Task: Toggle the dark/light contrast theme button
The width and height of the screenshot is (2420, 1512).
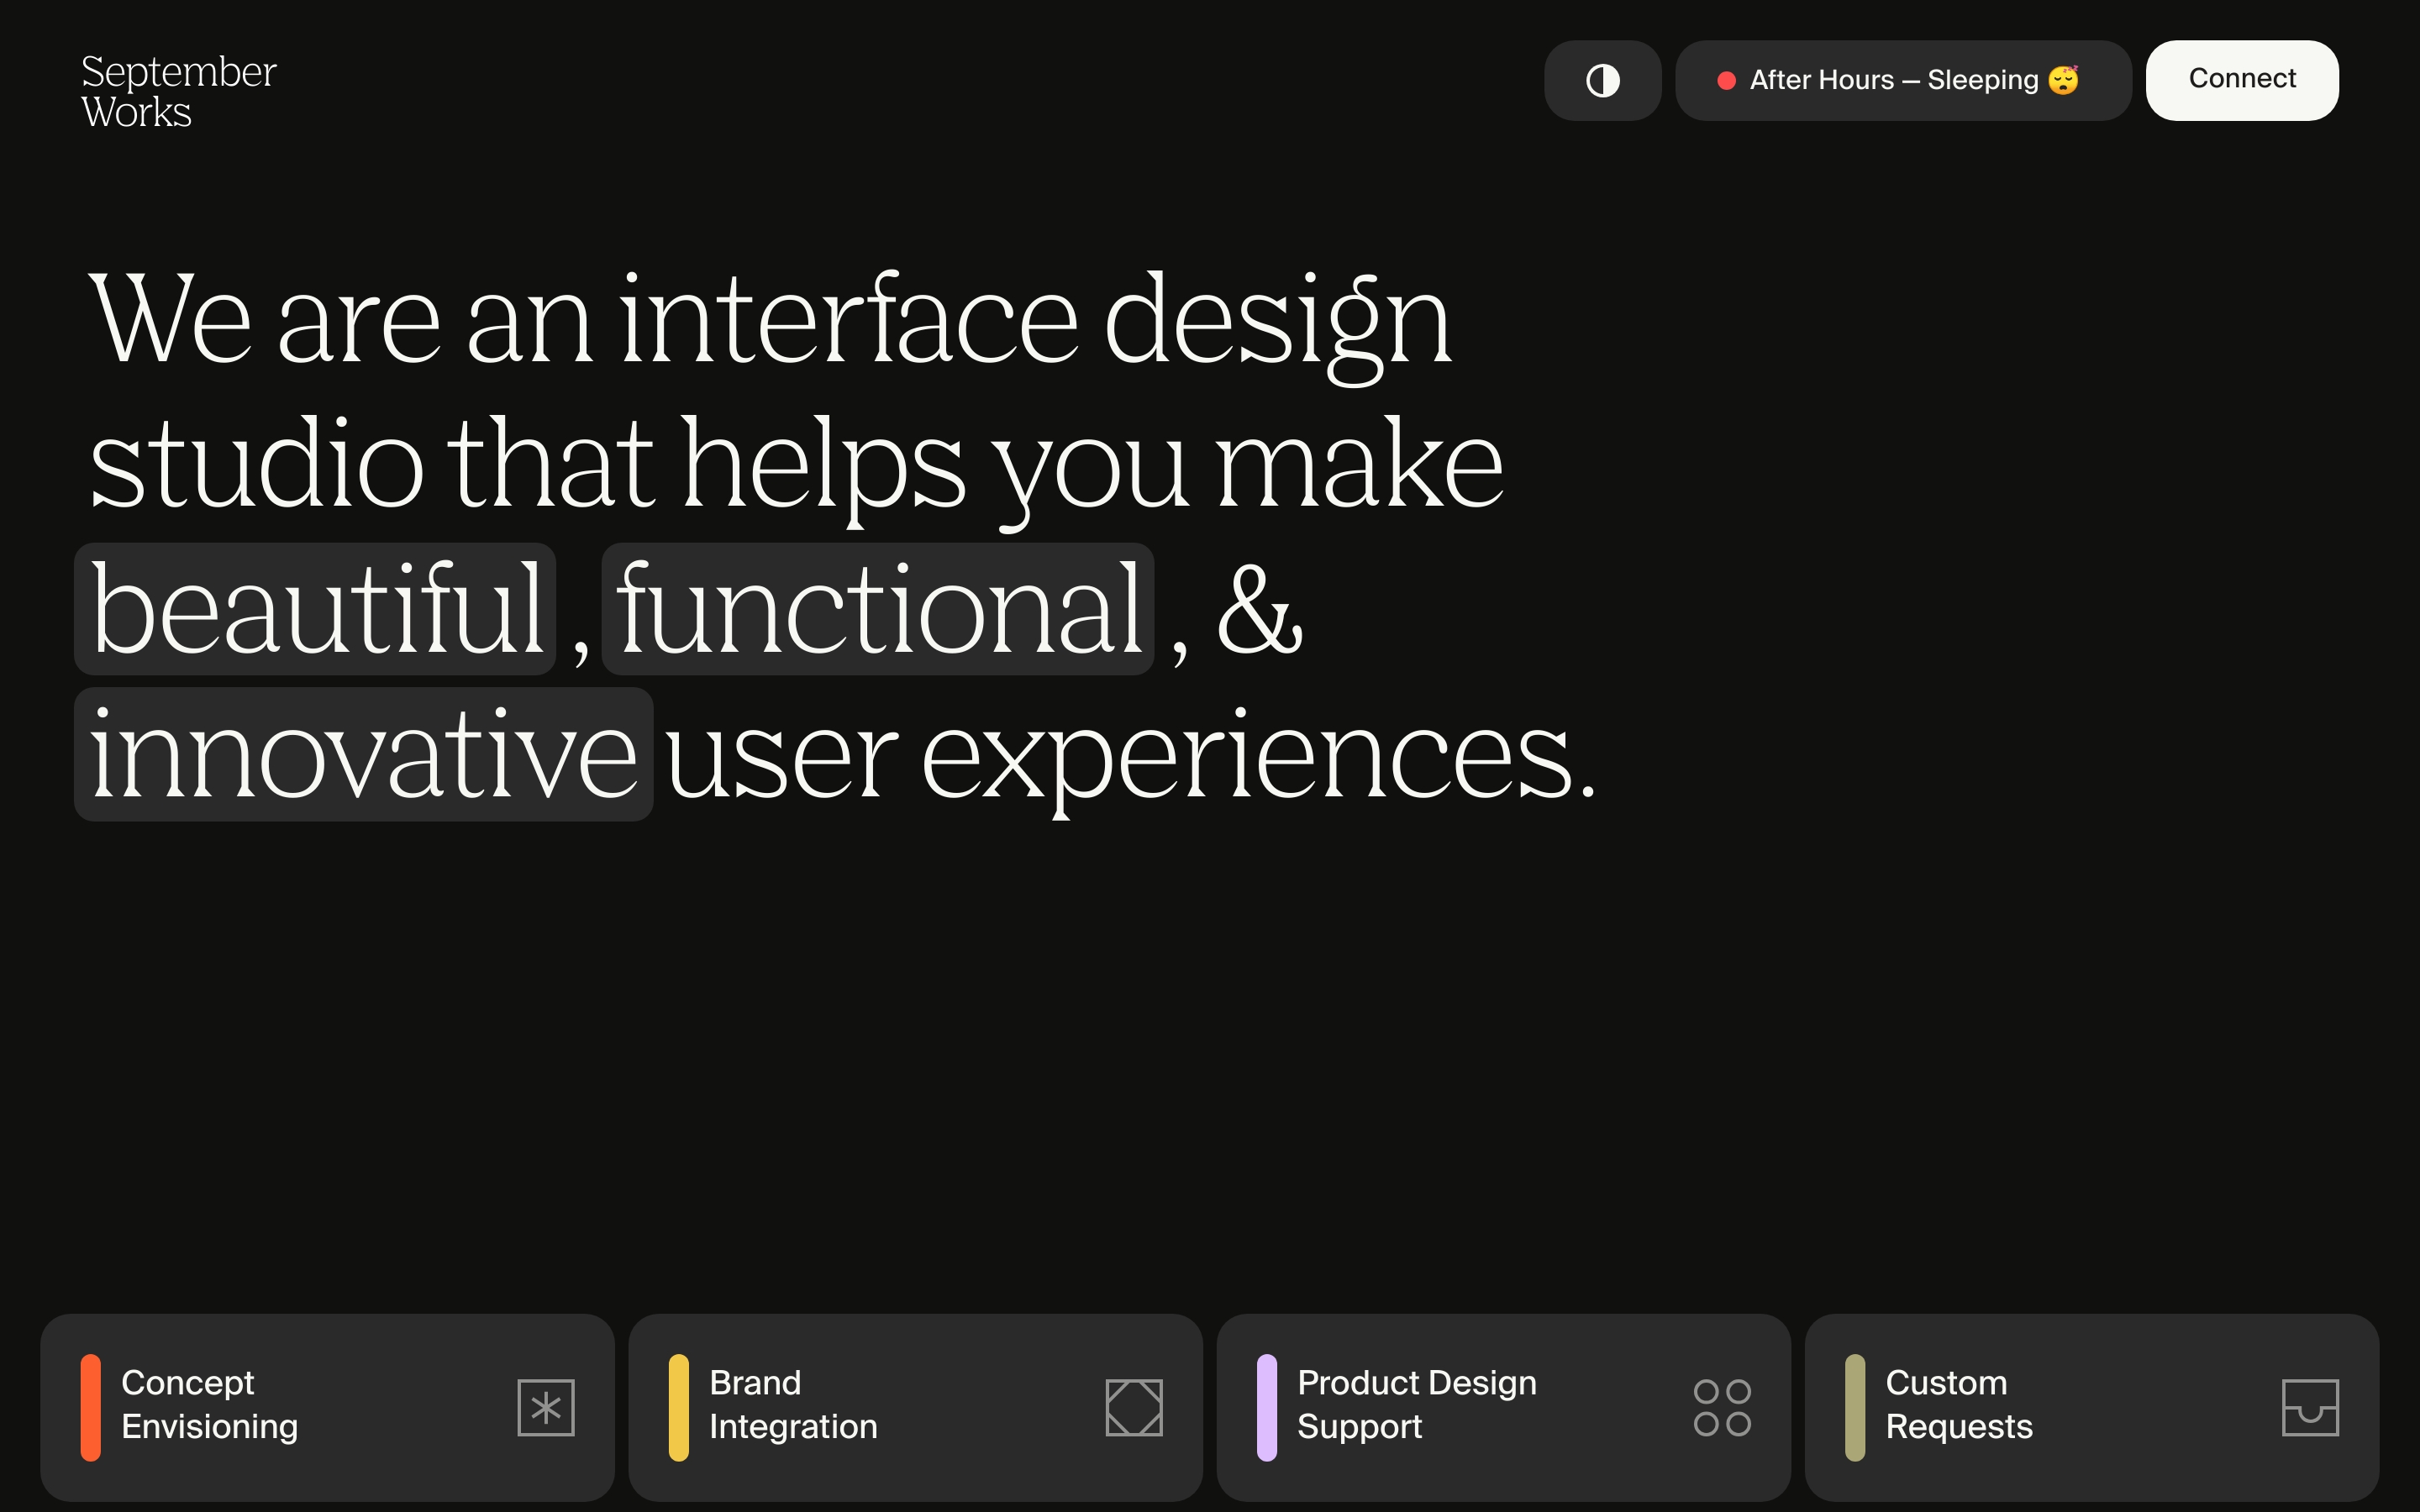Action: click(1602, 80)
